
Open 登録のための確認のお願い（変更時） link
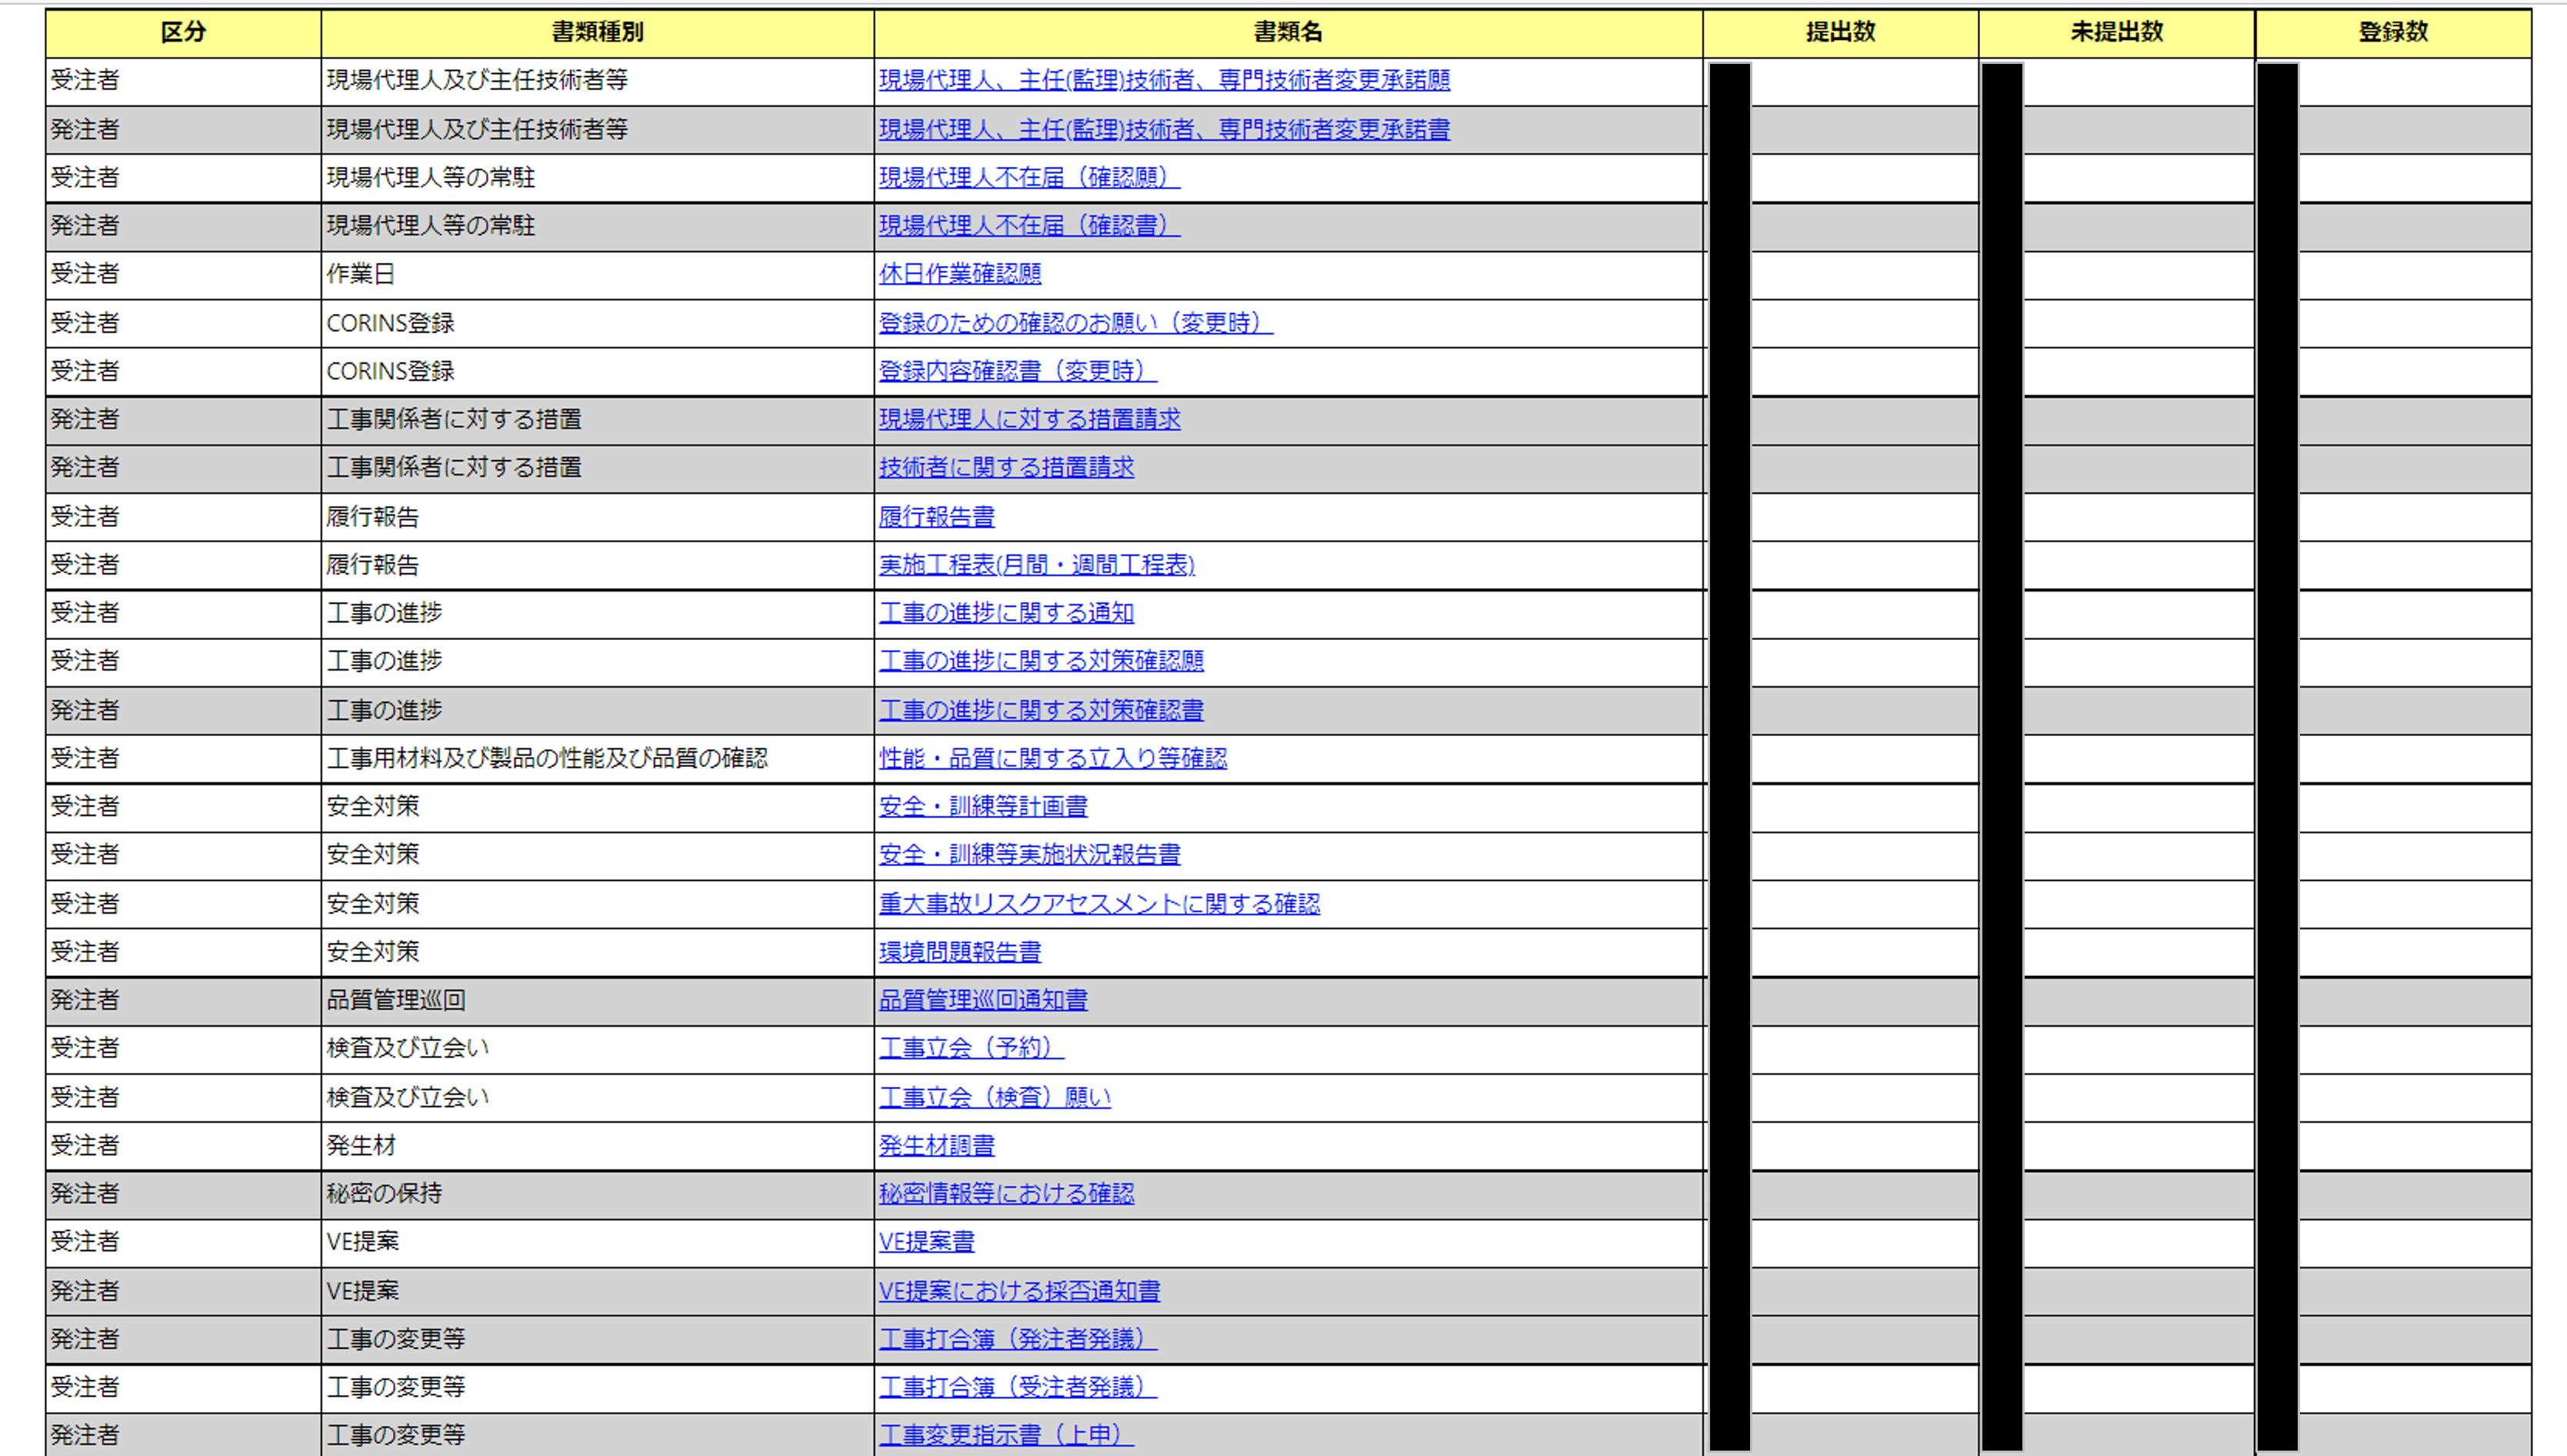coord(1076,323)
